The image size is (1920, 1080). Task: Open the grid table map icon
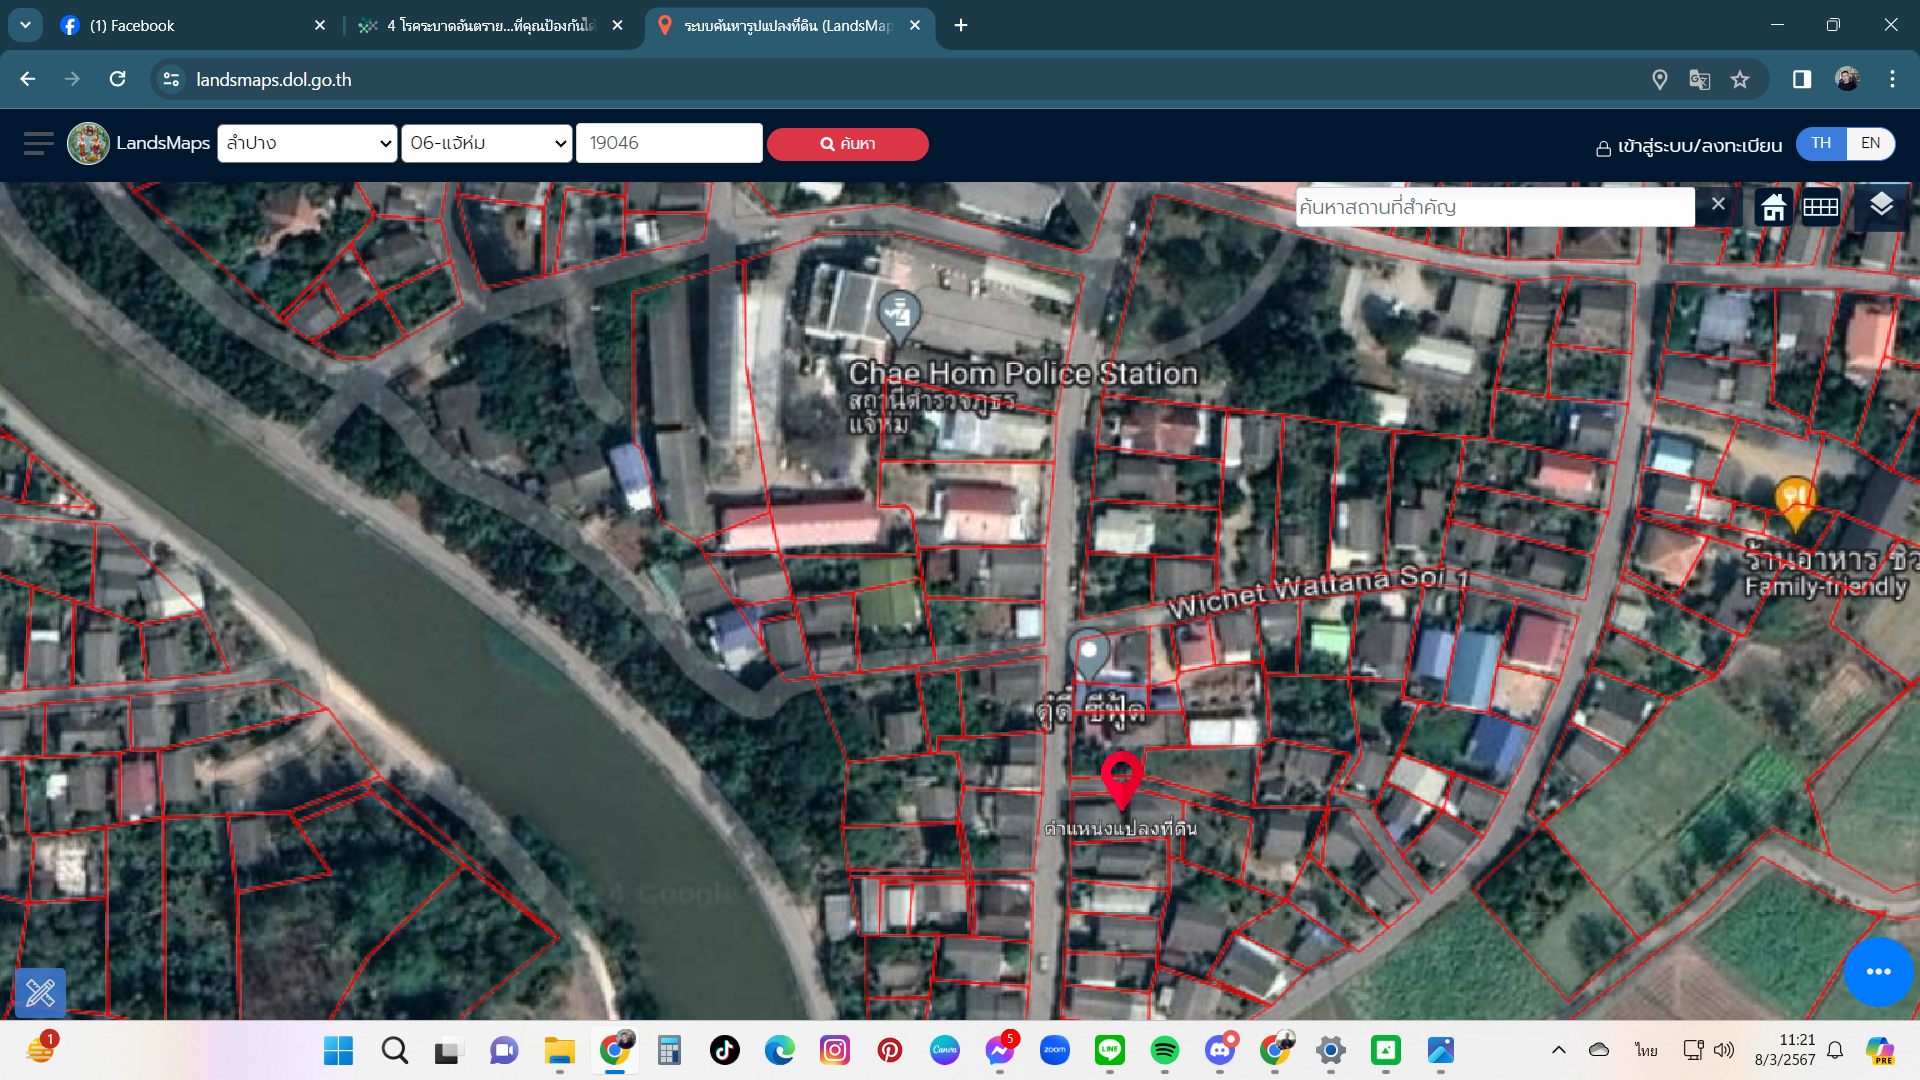(x=1820, y=207)
